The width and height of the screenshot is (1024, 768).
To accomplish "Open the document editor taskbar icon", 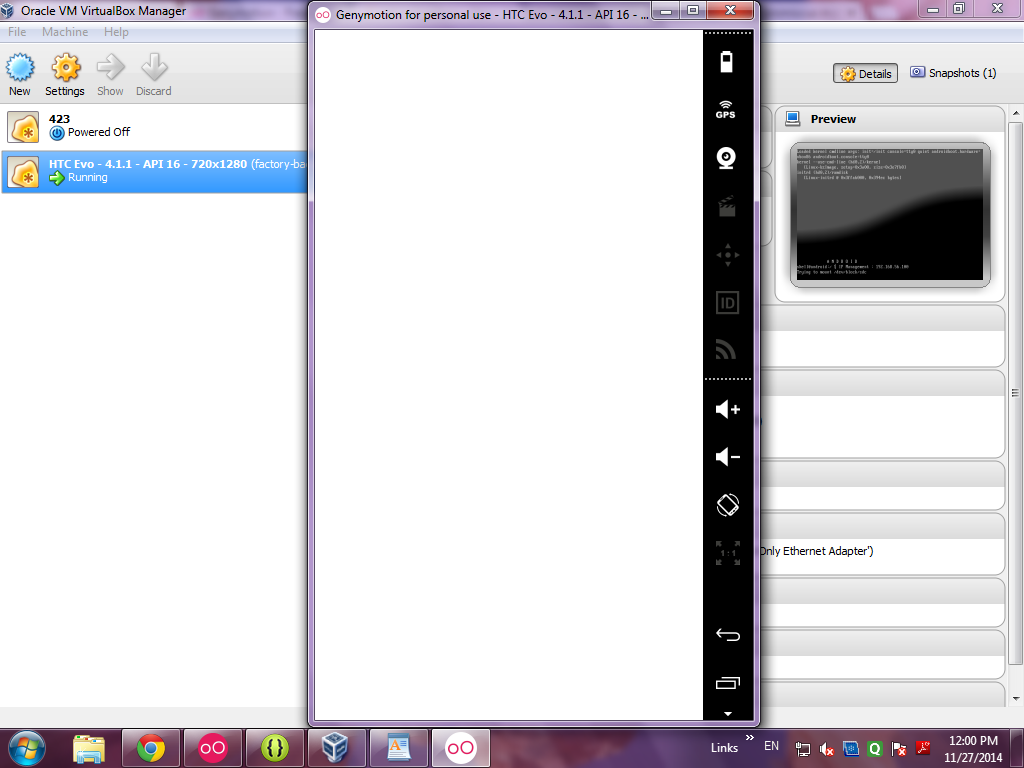I will pyautogui.click(x=398, y=748).
